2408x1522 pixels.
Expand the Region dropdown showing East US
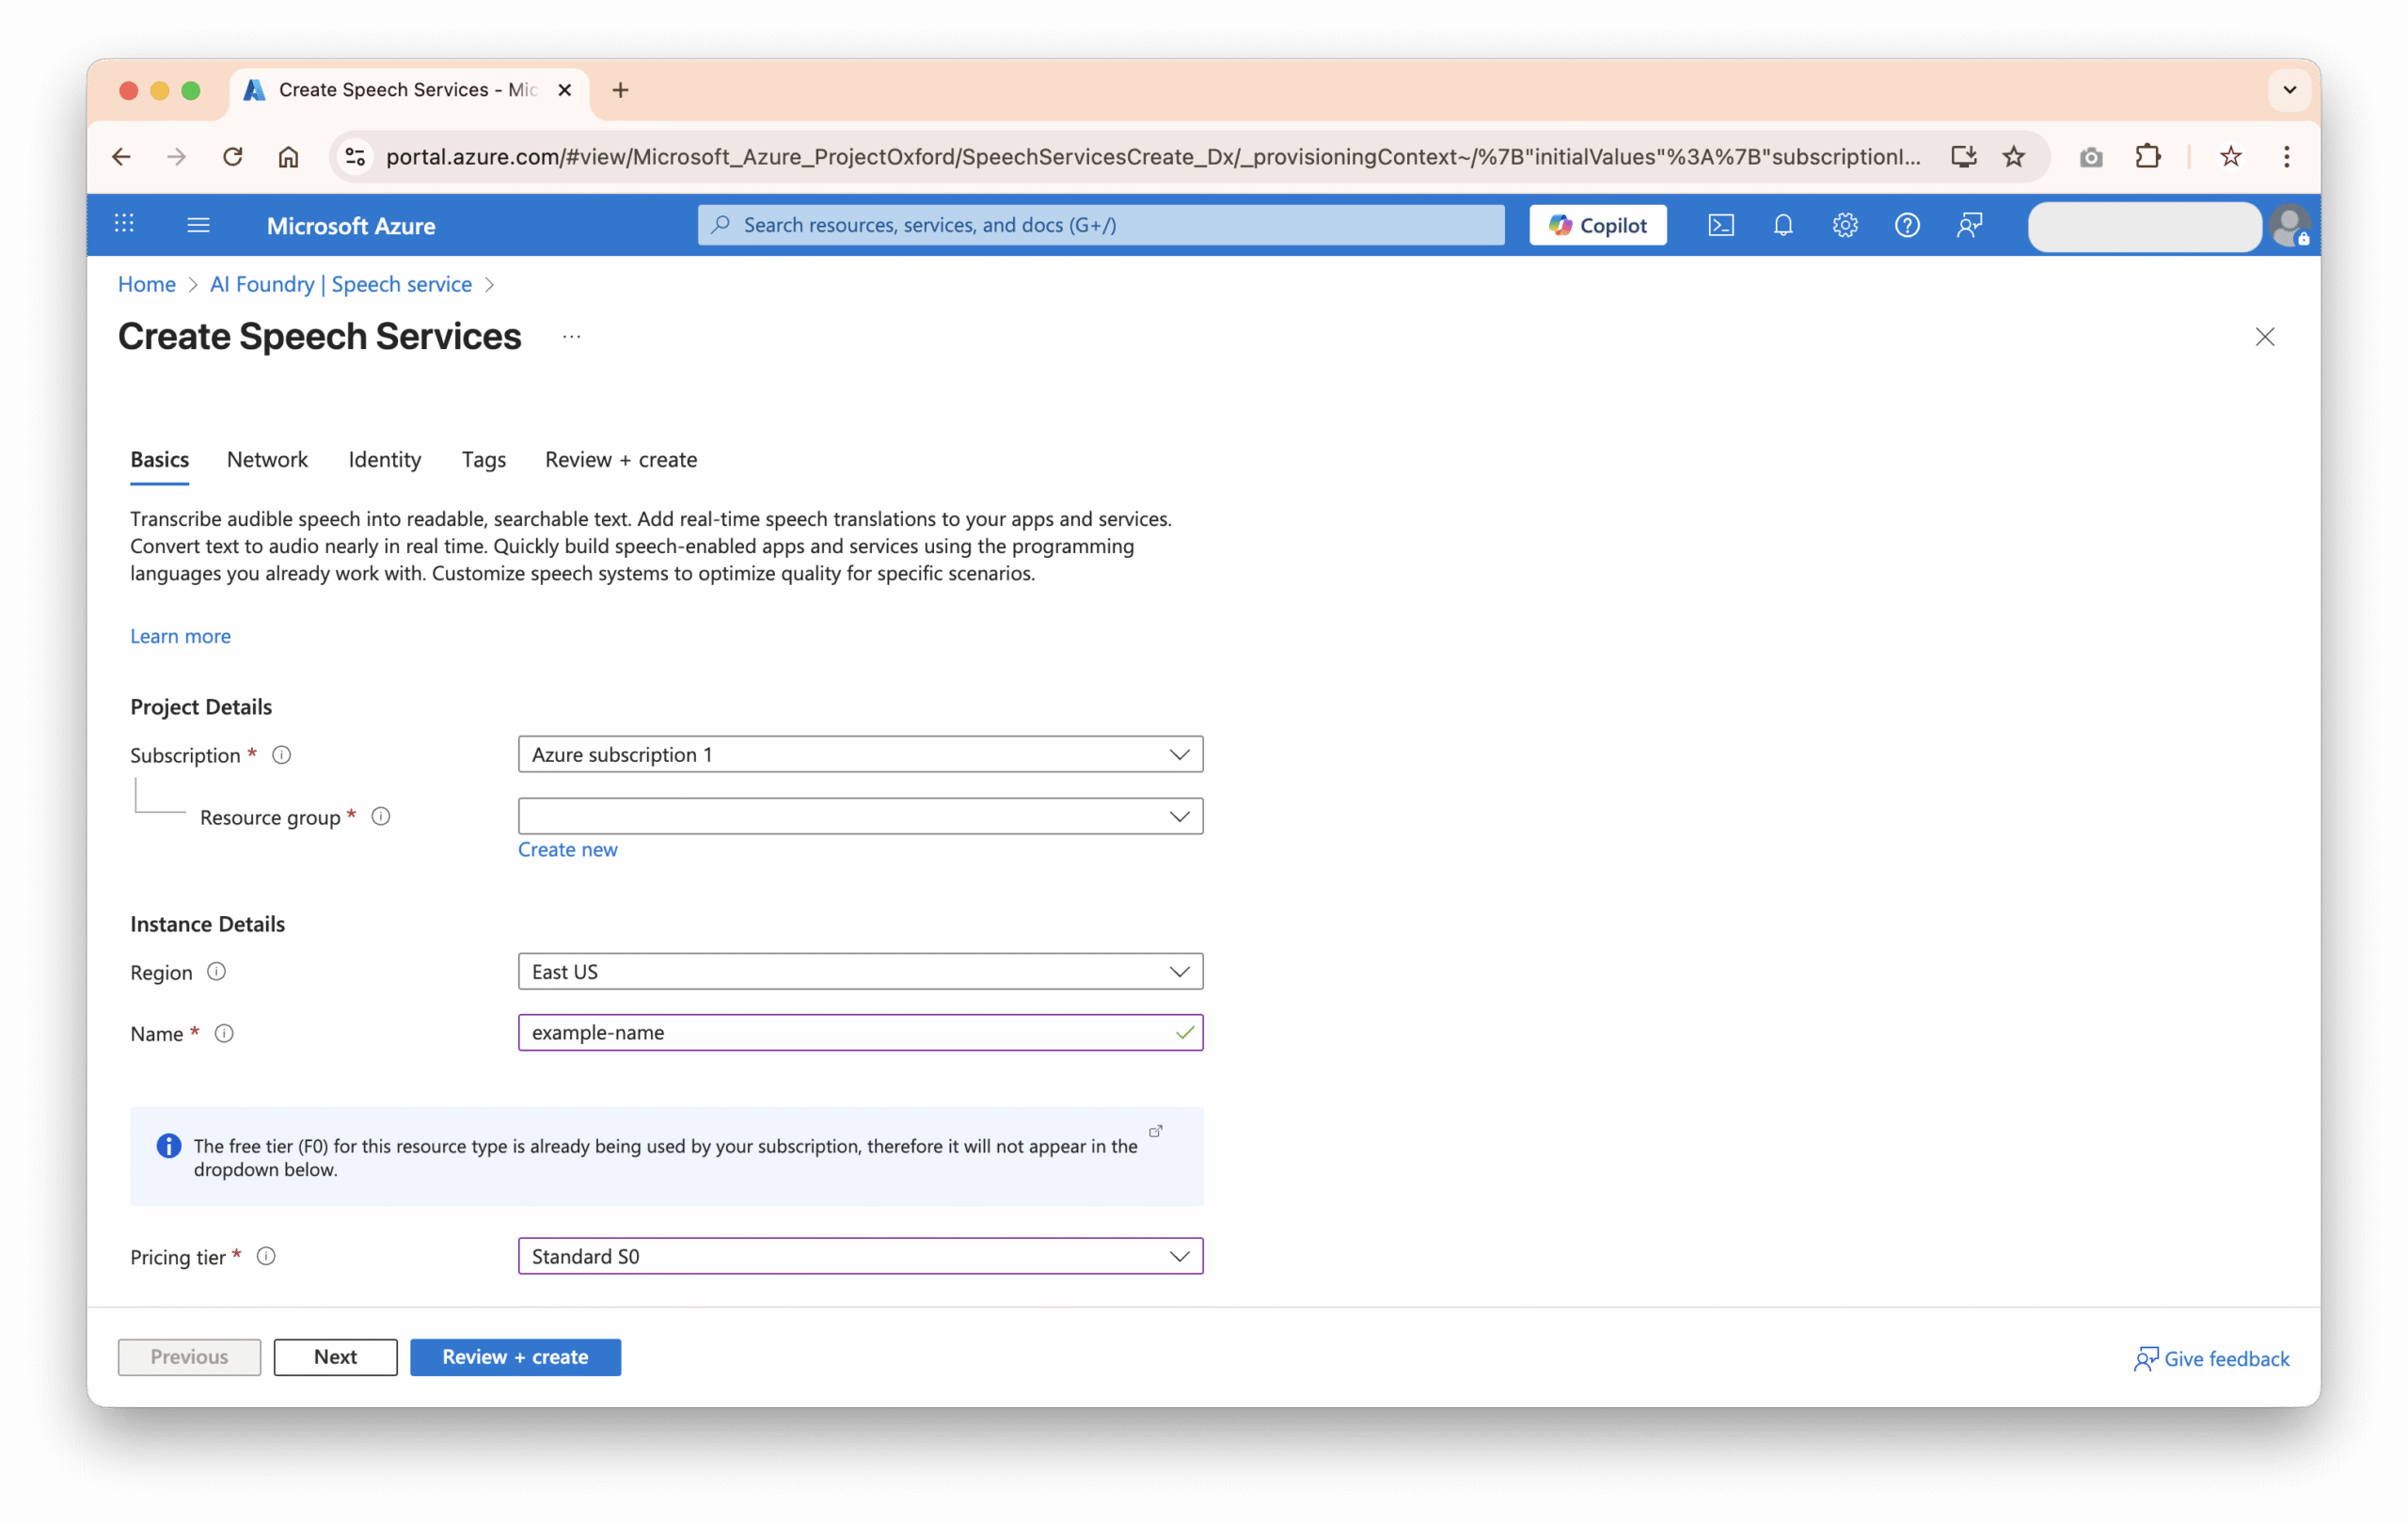(860, 971)
